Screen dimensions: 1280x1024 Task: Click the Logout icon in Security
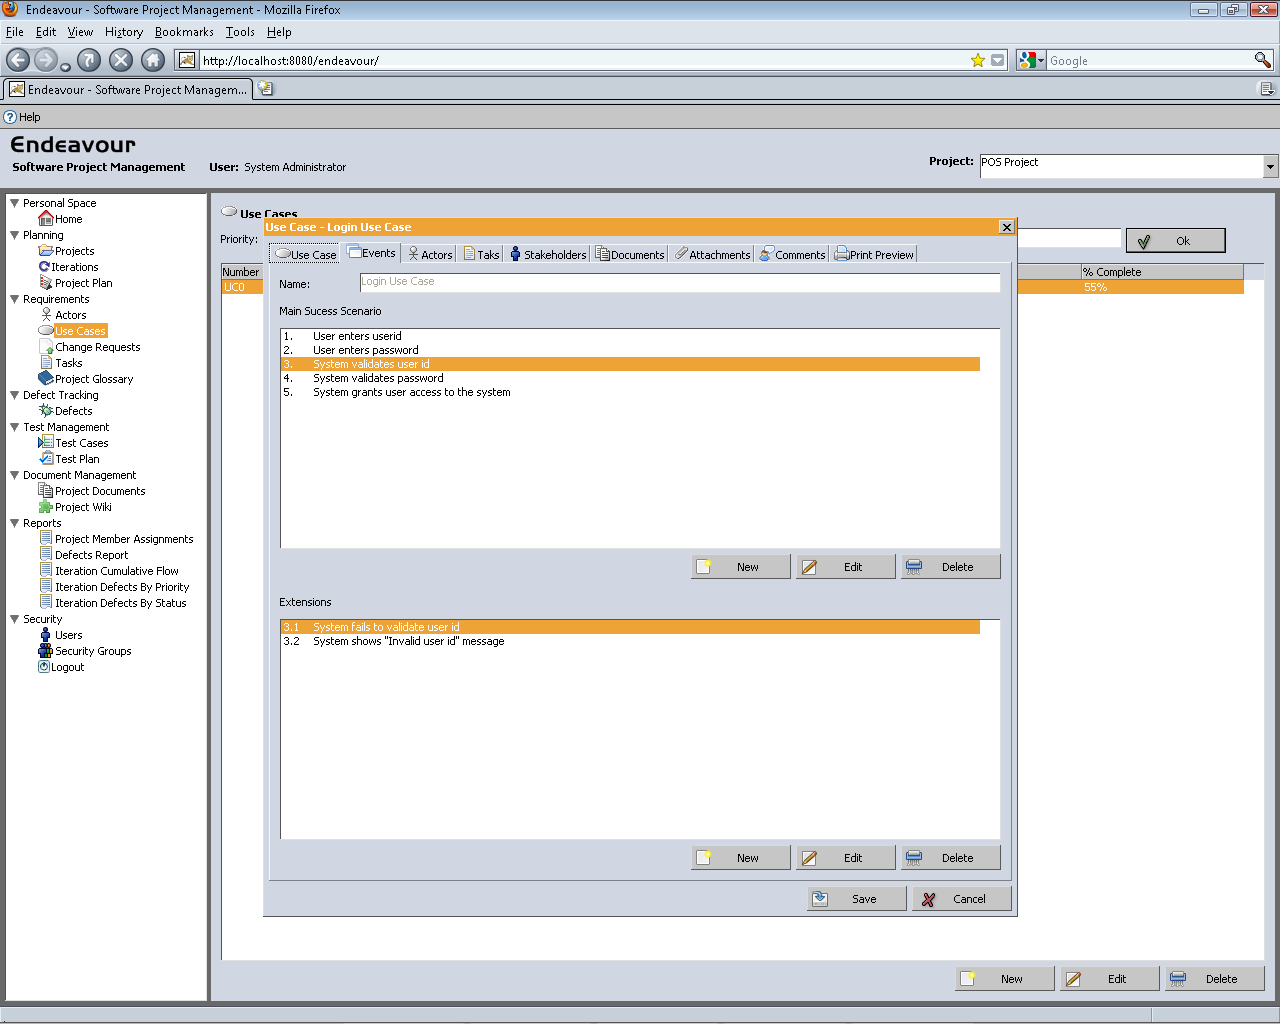44,667
